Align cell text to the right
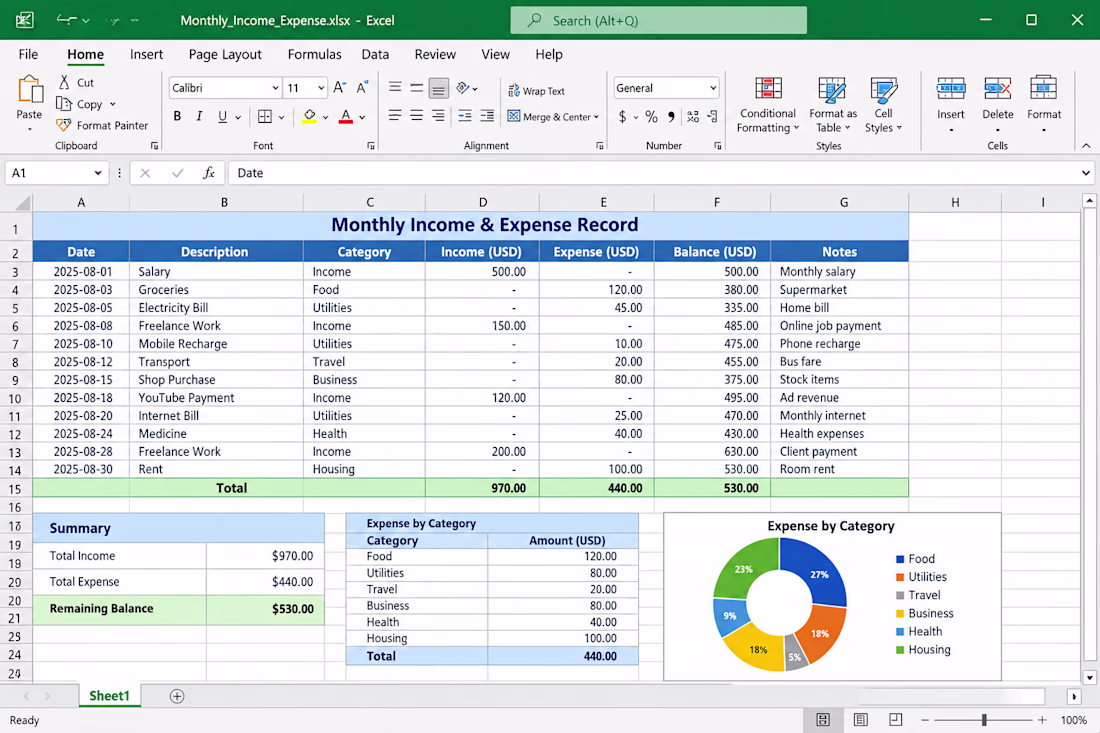Screen dimensions: 1100x733 (438, 116)
